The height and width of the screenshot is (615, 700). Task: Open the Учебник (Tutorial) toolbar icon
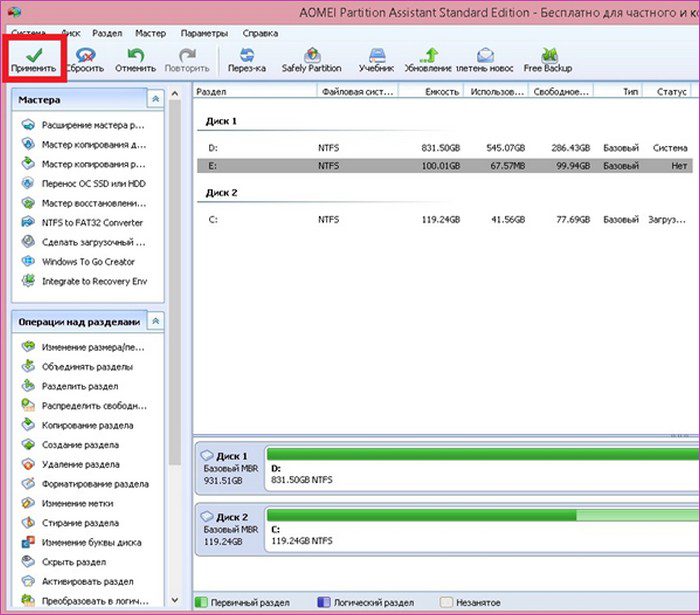tap(376, 60)
